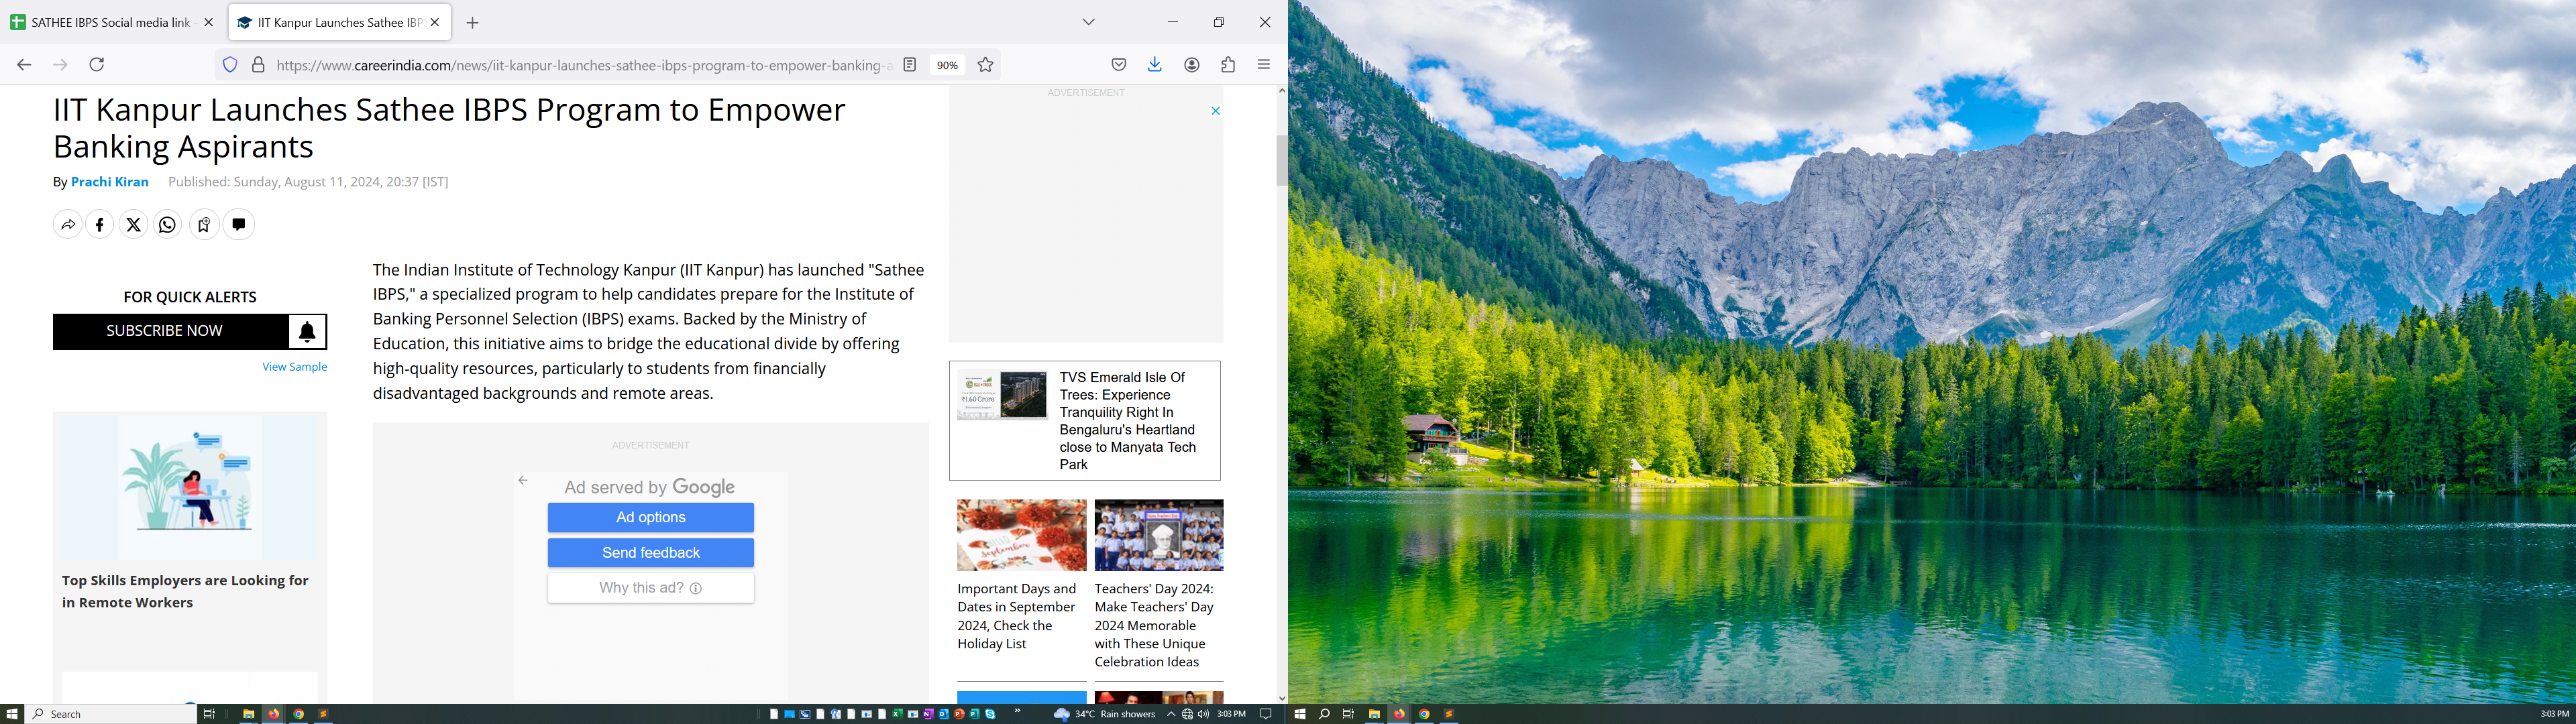The width and height of the screenshot is (2576, 724).
Task: Open the Save to Pocket icon
Action: [1119, 65]
